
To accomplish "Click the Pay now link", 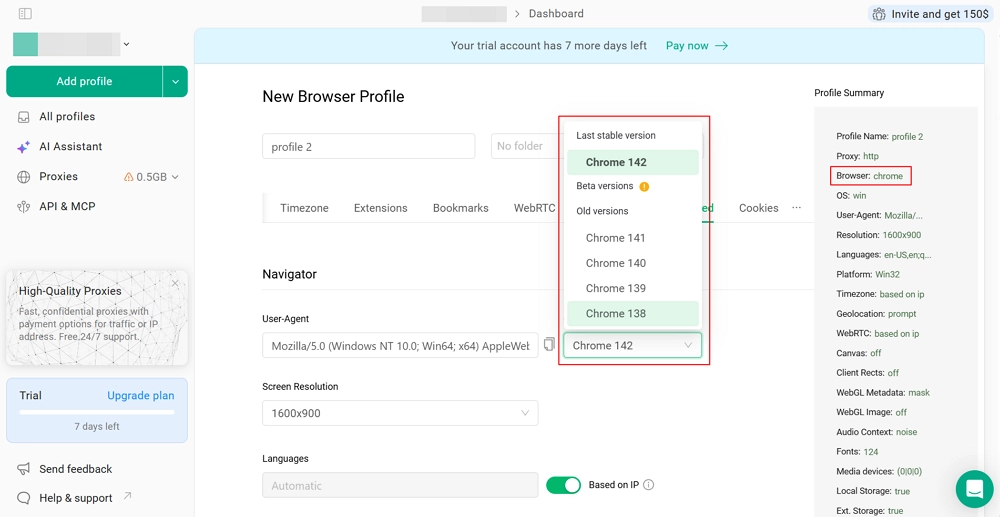I will 697,46.
